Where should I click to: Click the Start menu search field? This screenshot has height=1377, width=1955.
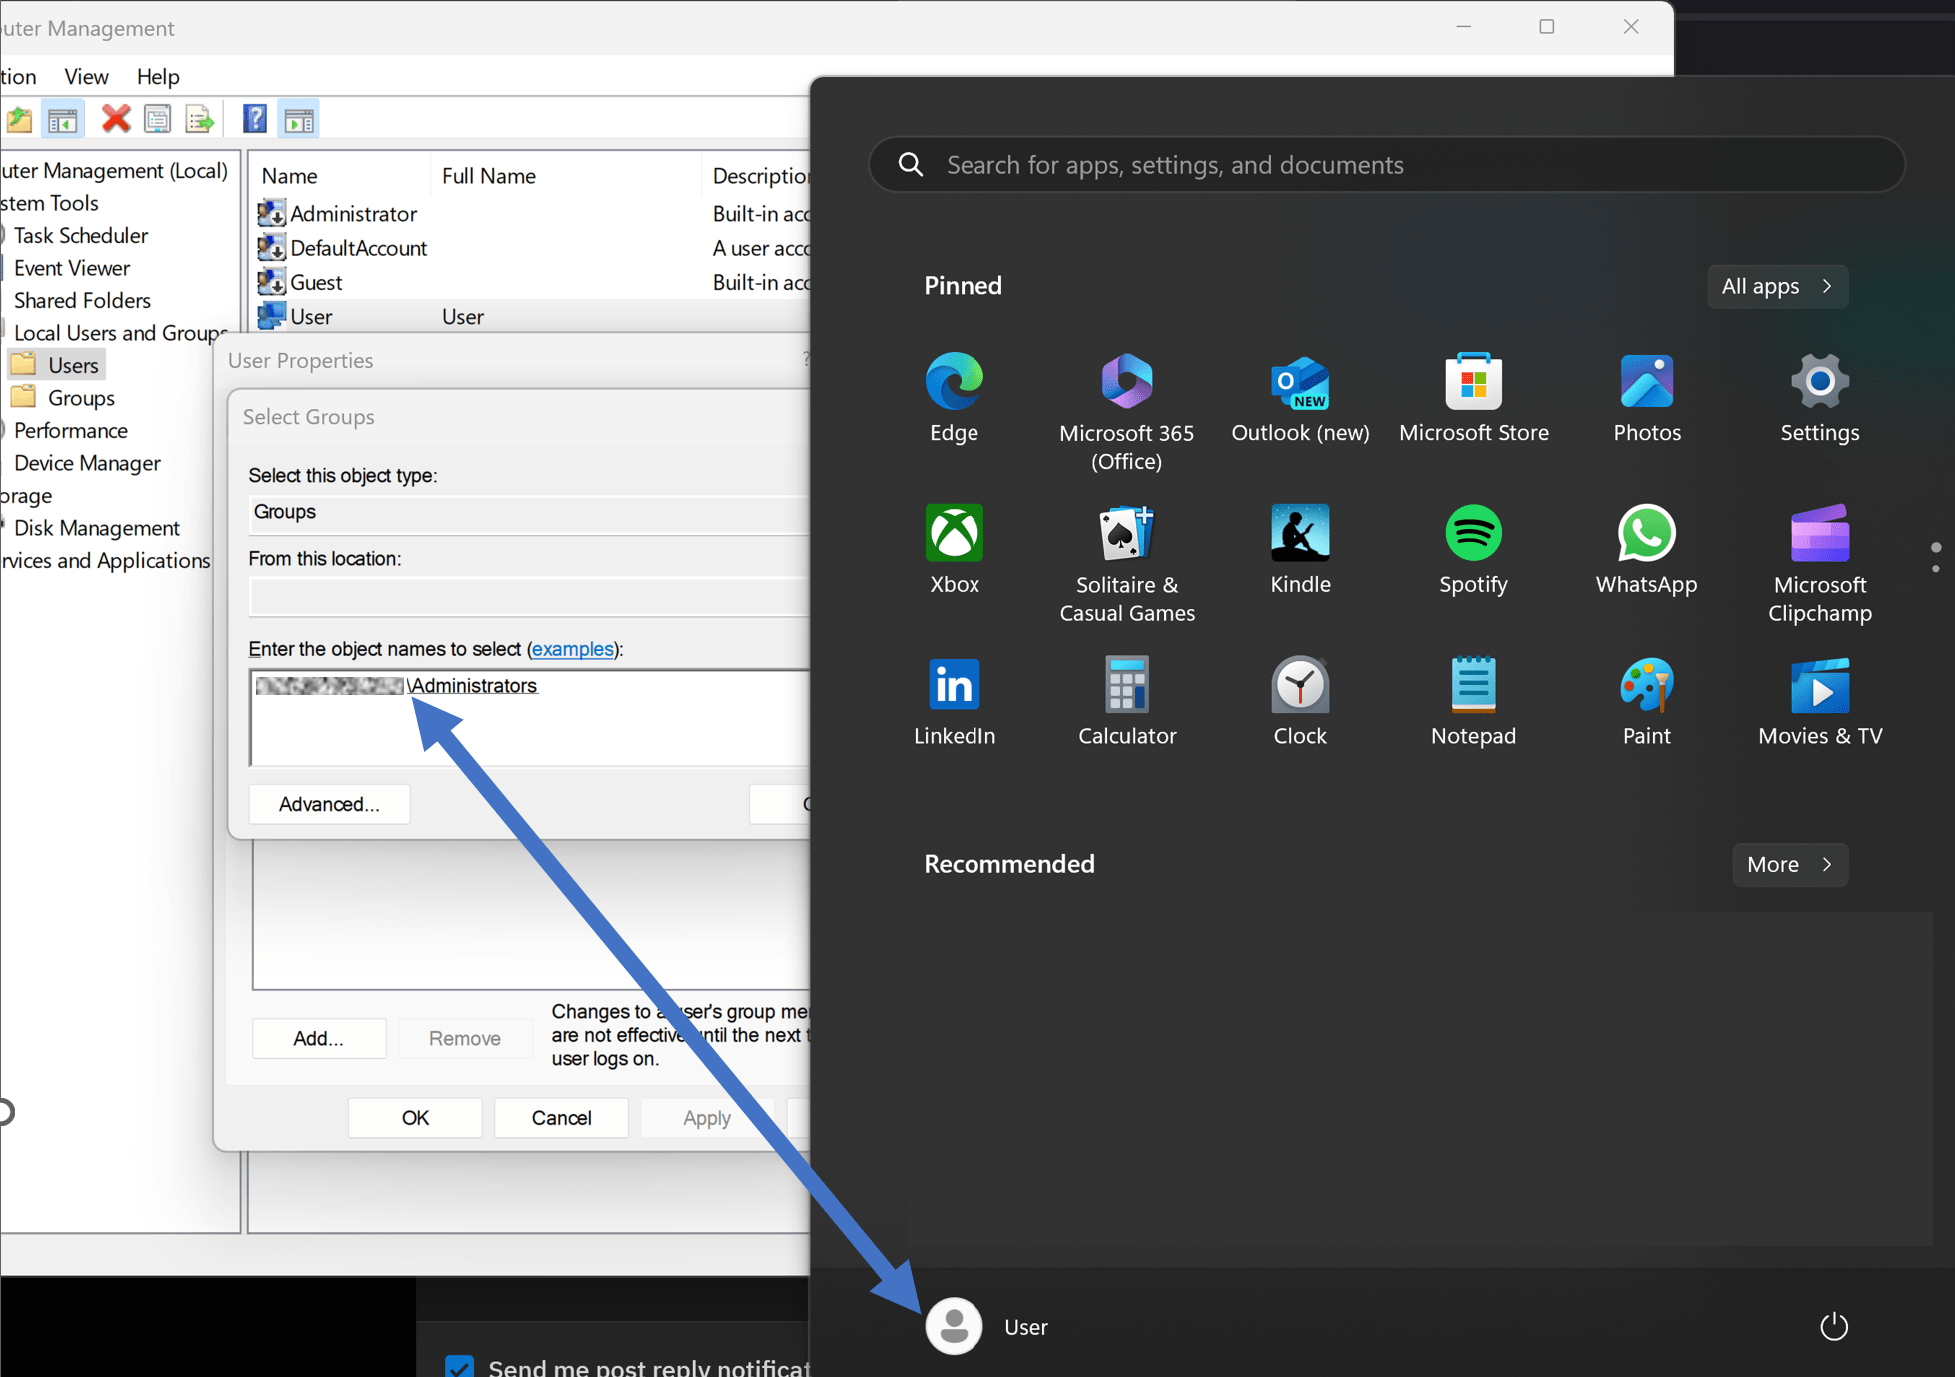1386,164
